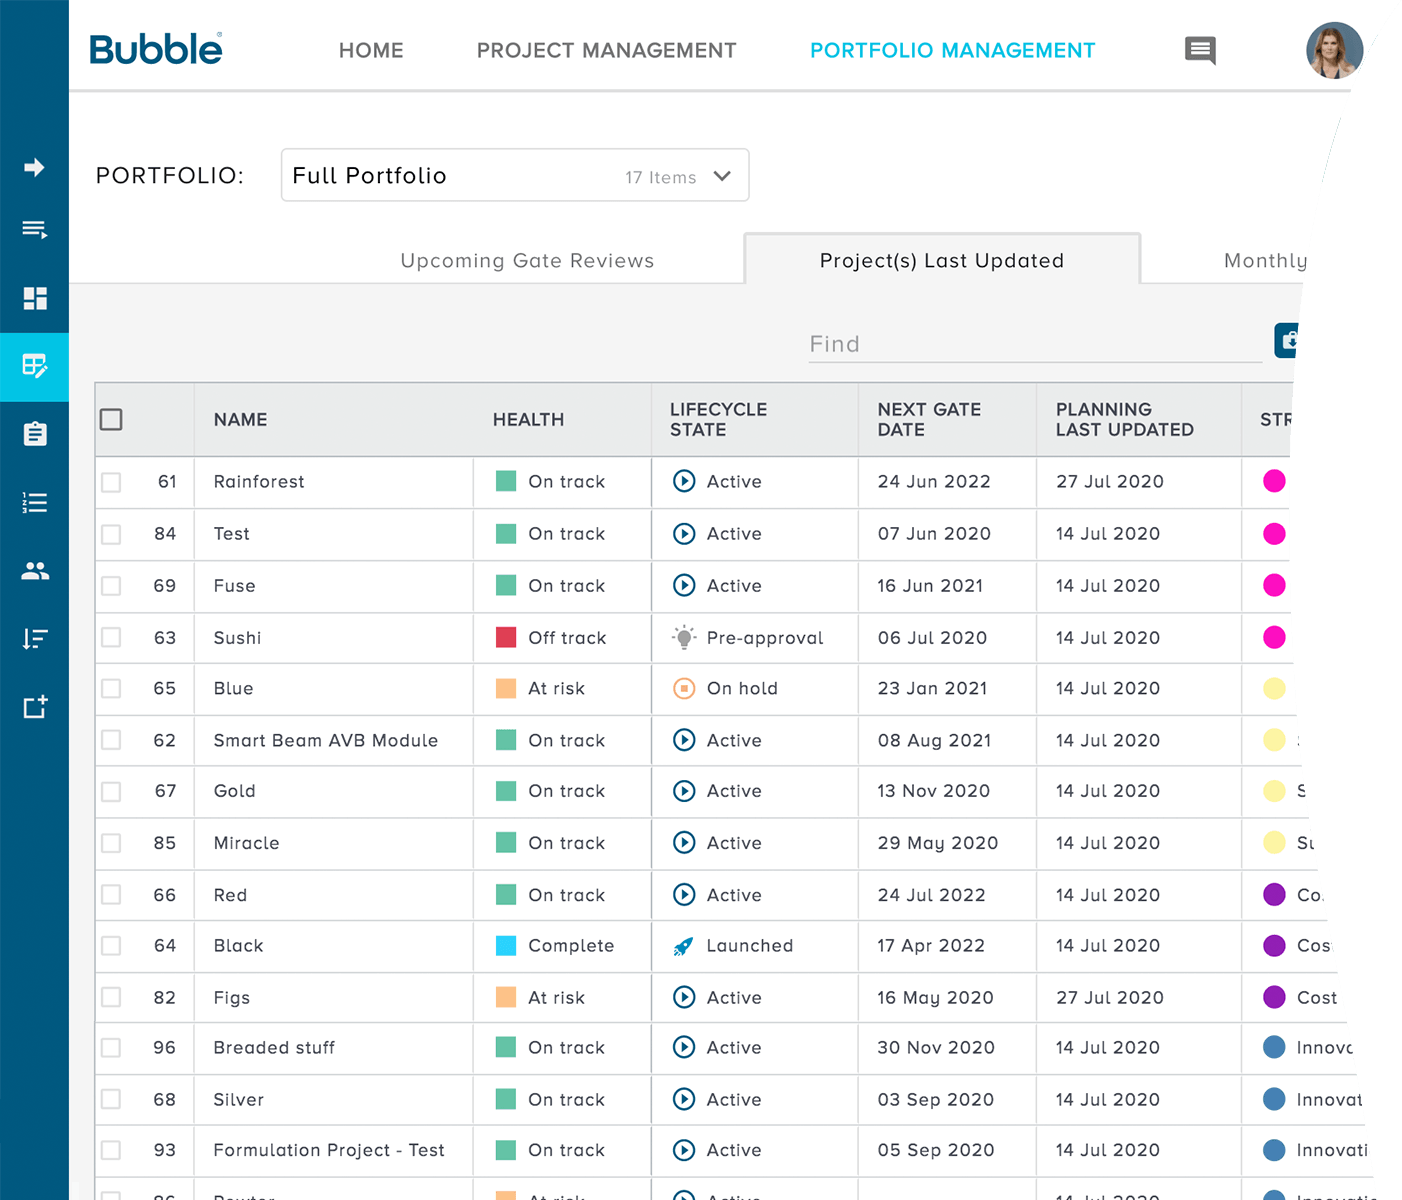Click the Bubble logo
The image size is (1402, 1200).
pyautogui.click(x=156, y=50)
